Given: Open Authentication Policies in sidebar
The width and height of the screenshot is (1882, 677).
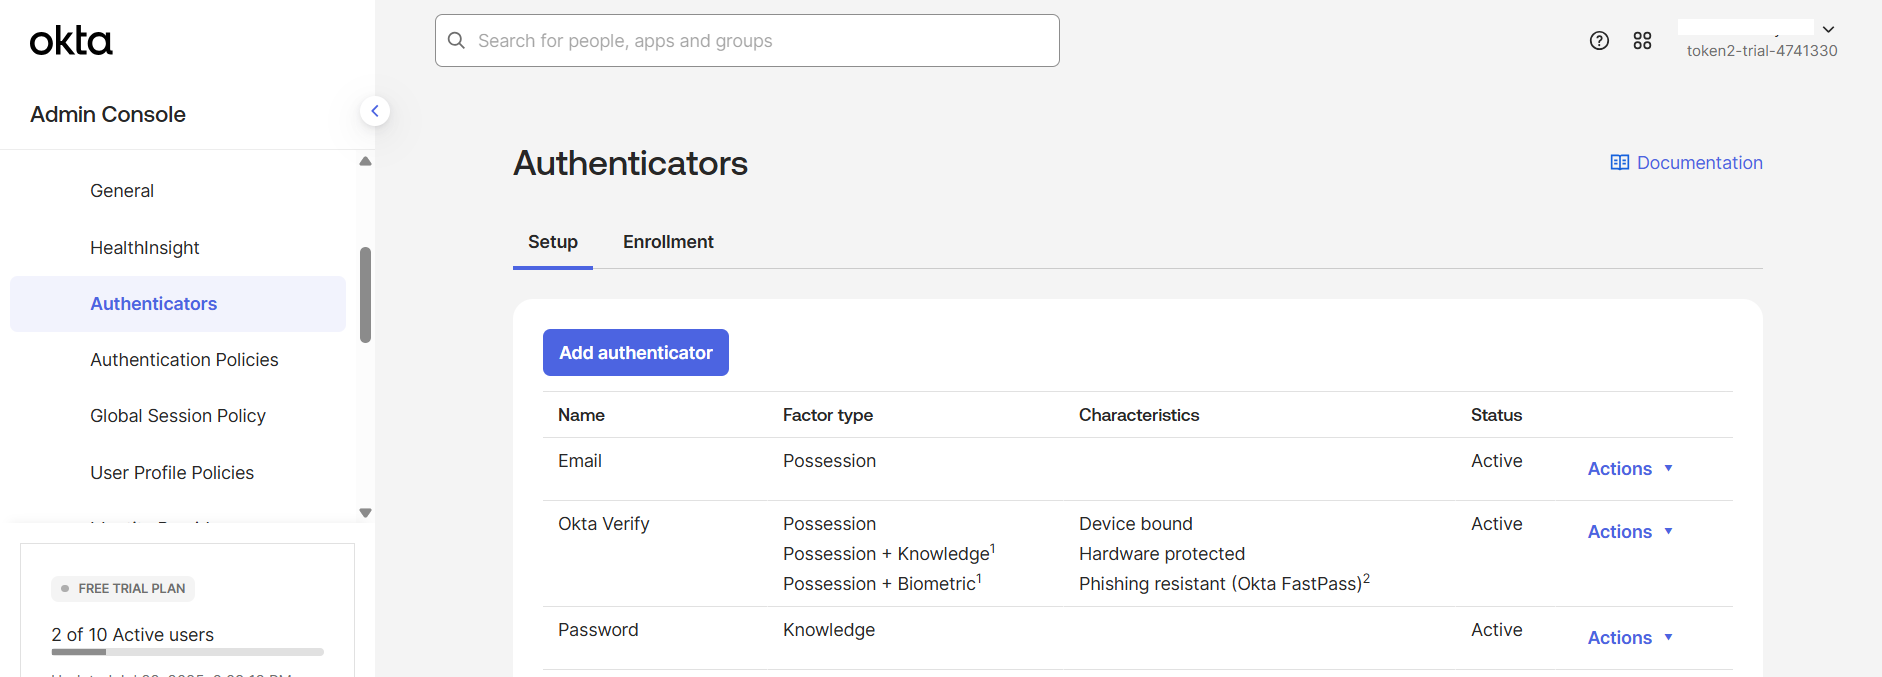Looking at the screenshot, I should [x=184, y=360].
